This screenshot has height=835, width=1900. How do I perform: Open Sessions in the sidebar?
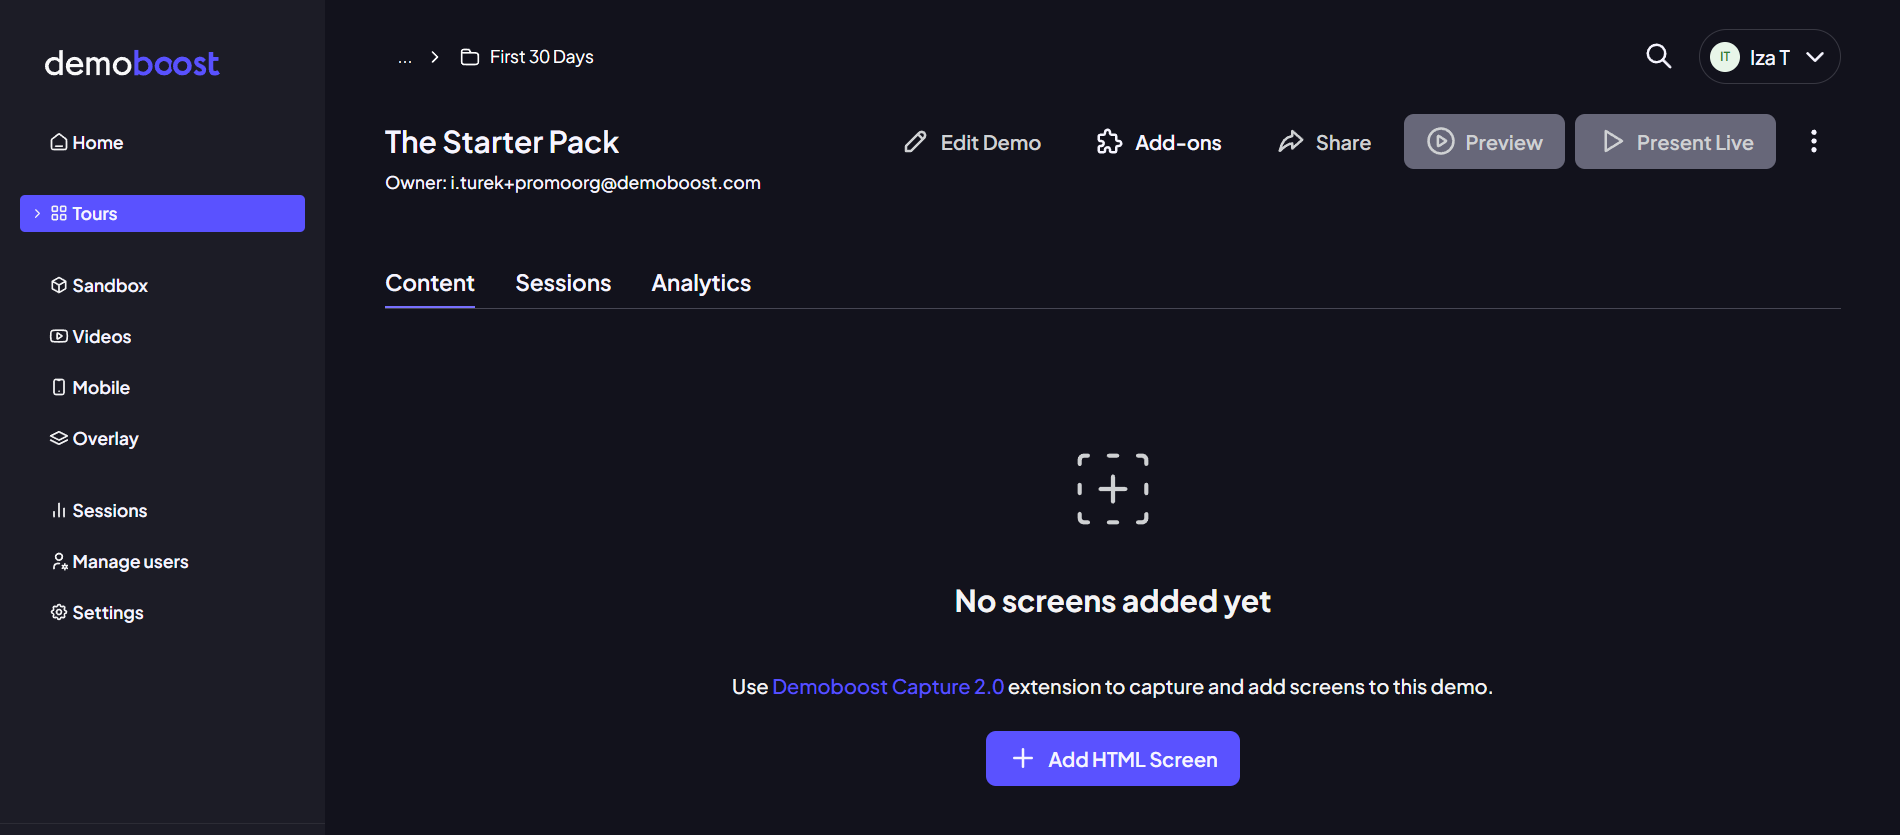pyautogui.click(x=99, y=510)
